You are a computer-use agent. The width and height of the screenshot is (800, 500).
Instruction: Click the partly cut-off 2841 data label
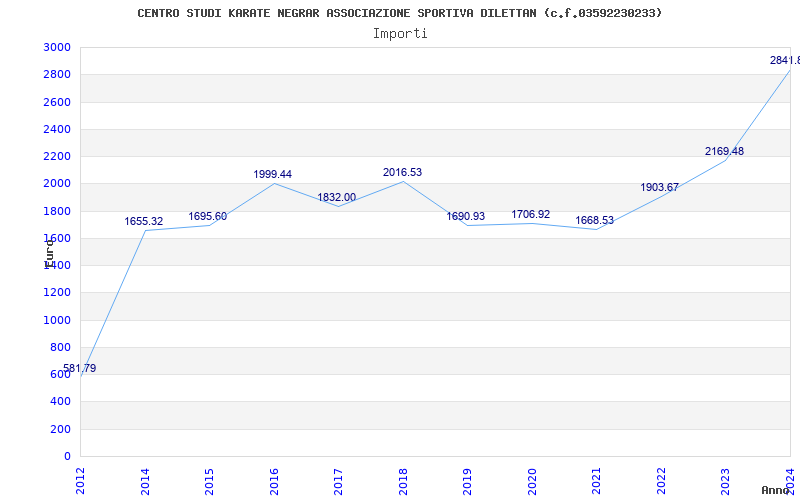point(785,60)
